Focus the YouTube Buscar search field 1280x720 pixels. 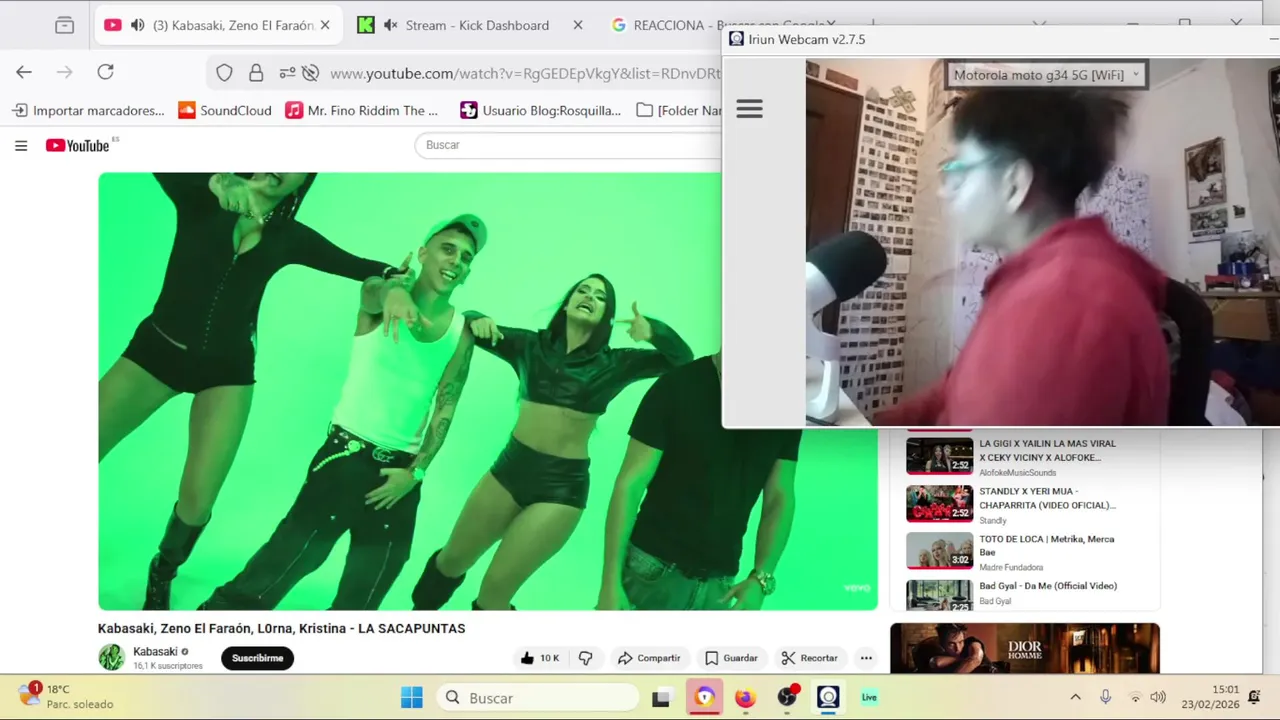(x=568, y=145)
